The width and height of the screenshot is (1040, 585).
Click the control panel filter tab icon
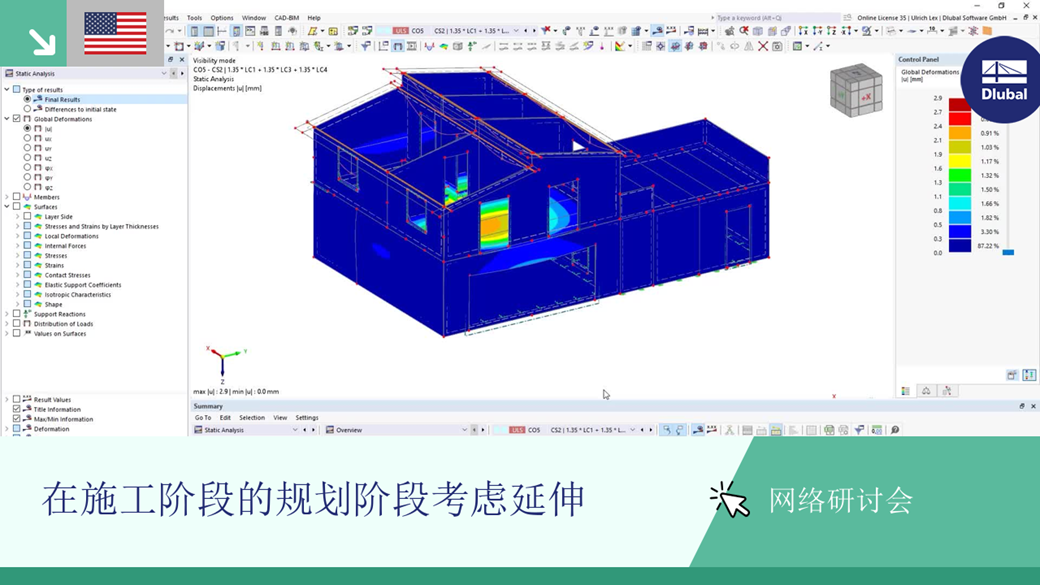point(946,391)
